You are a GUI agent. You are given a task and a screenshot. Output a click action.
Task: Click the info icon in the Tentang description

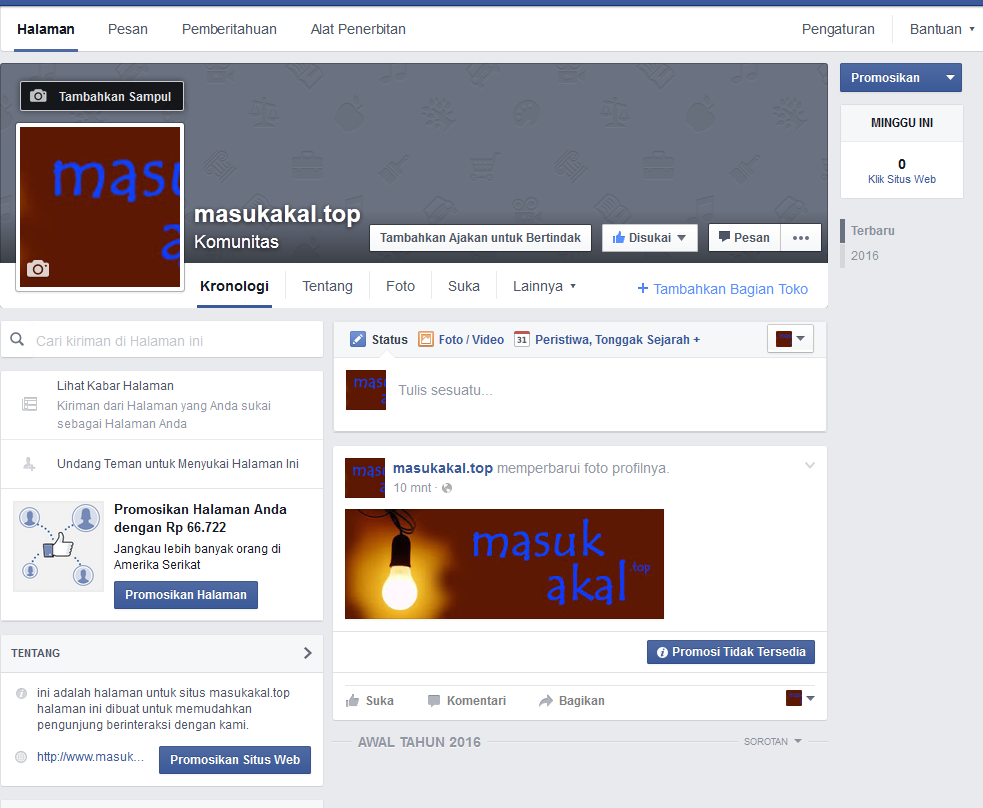[21, 693]
